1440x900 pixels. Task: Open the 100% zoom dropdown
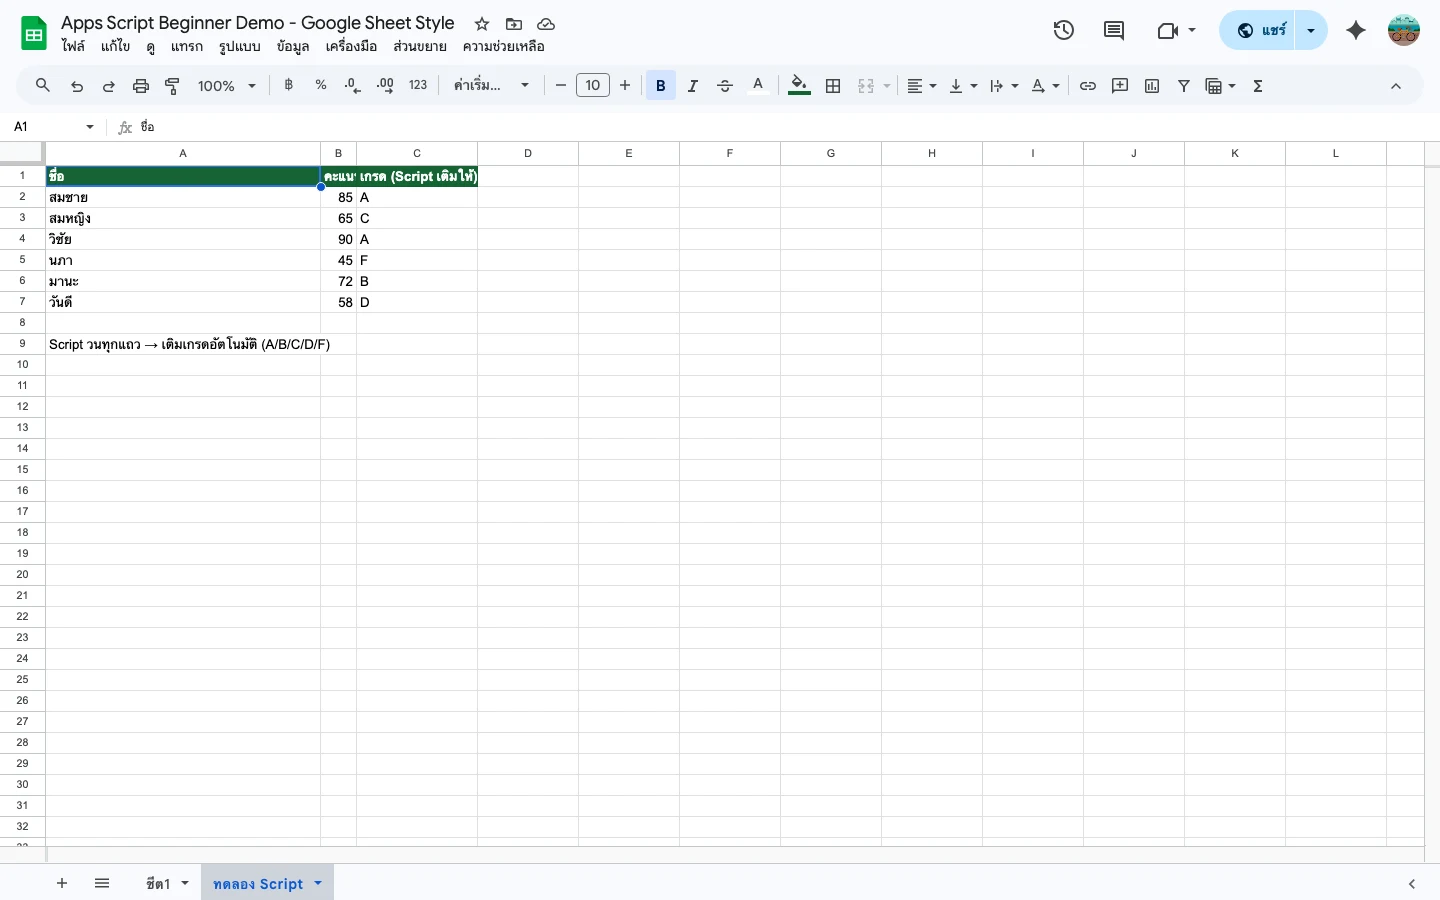pos(227,86)
